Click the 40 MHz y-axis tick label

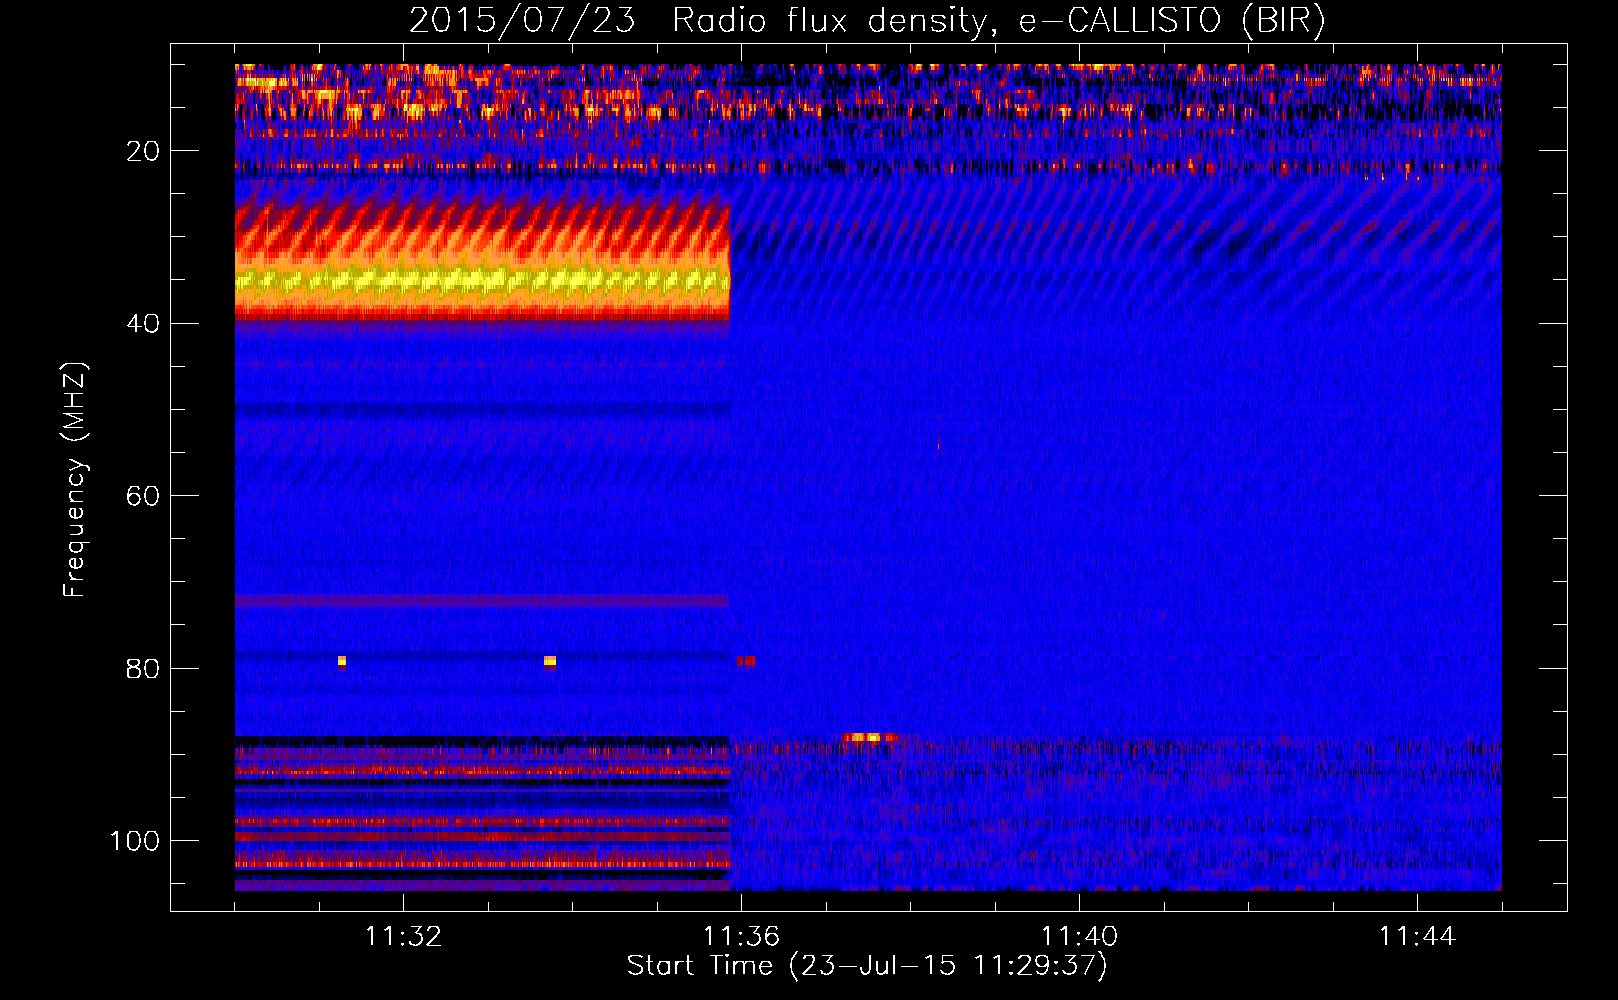point(144,324)
